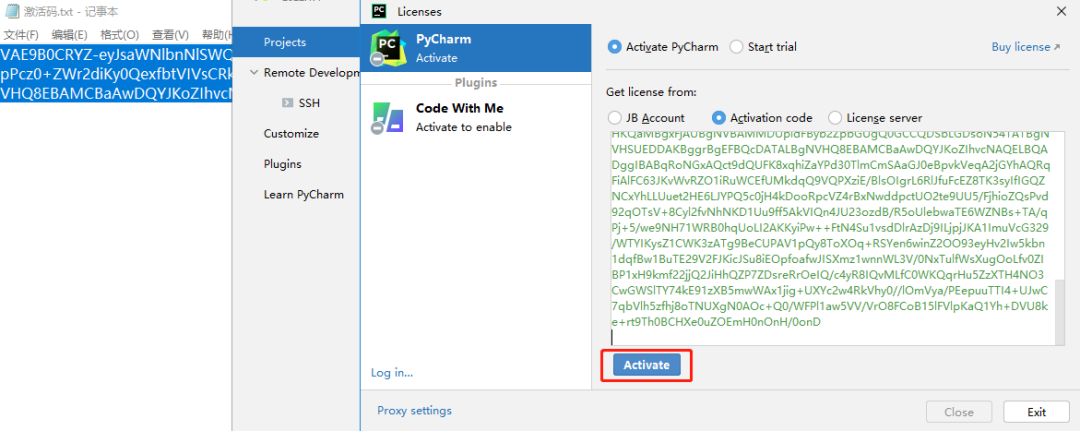The height and width of the screenshot is (431, 1080).
Task: Choose the Start trial radio option
Action: coord(737,47)
